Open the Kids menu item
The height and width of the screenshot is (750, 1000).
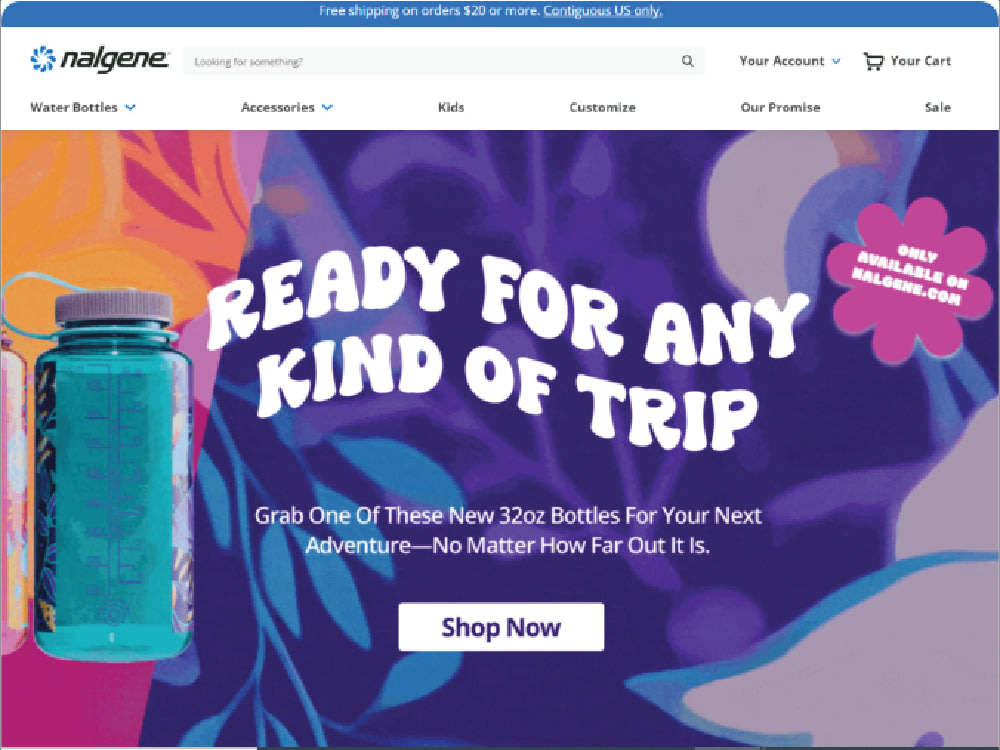coord(451,107)
